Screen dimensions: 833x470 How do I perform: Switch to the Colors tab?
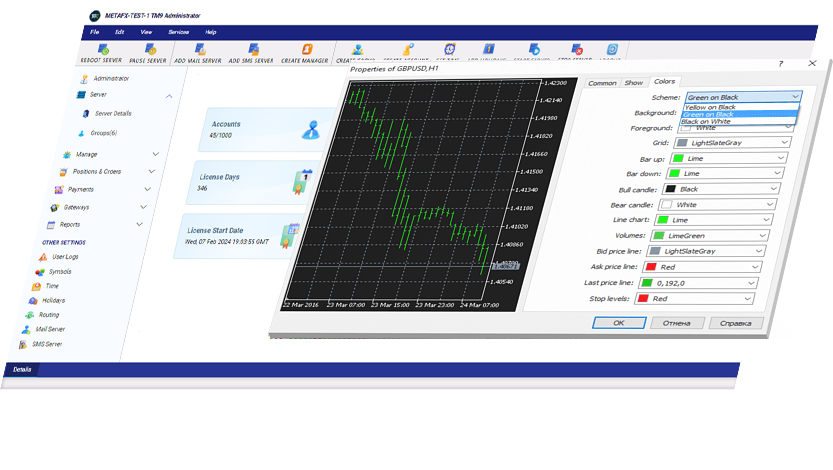(664, 82)
